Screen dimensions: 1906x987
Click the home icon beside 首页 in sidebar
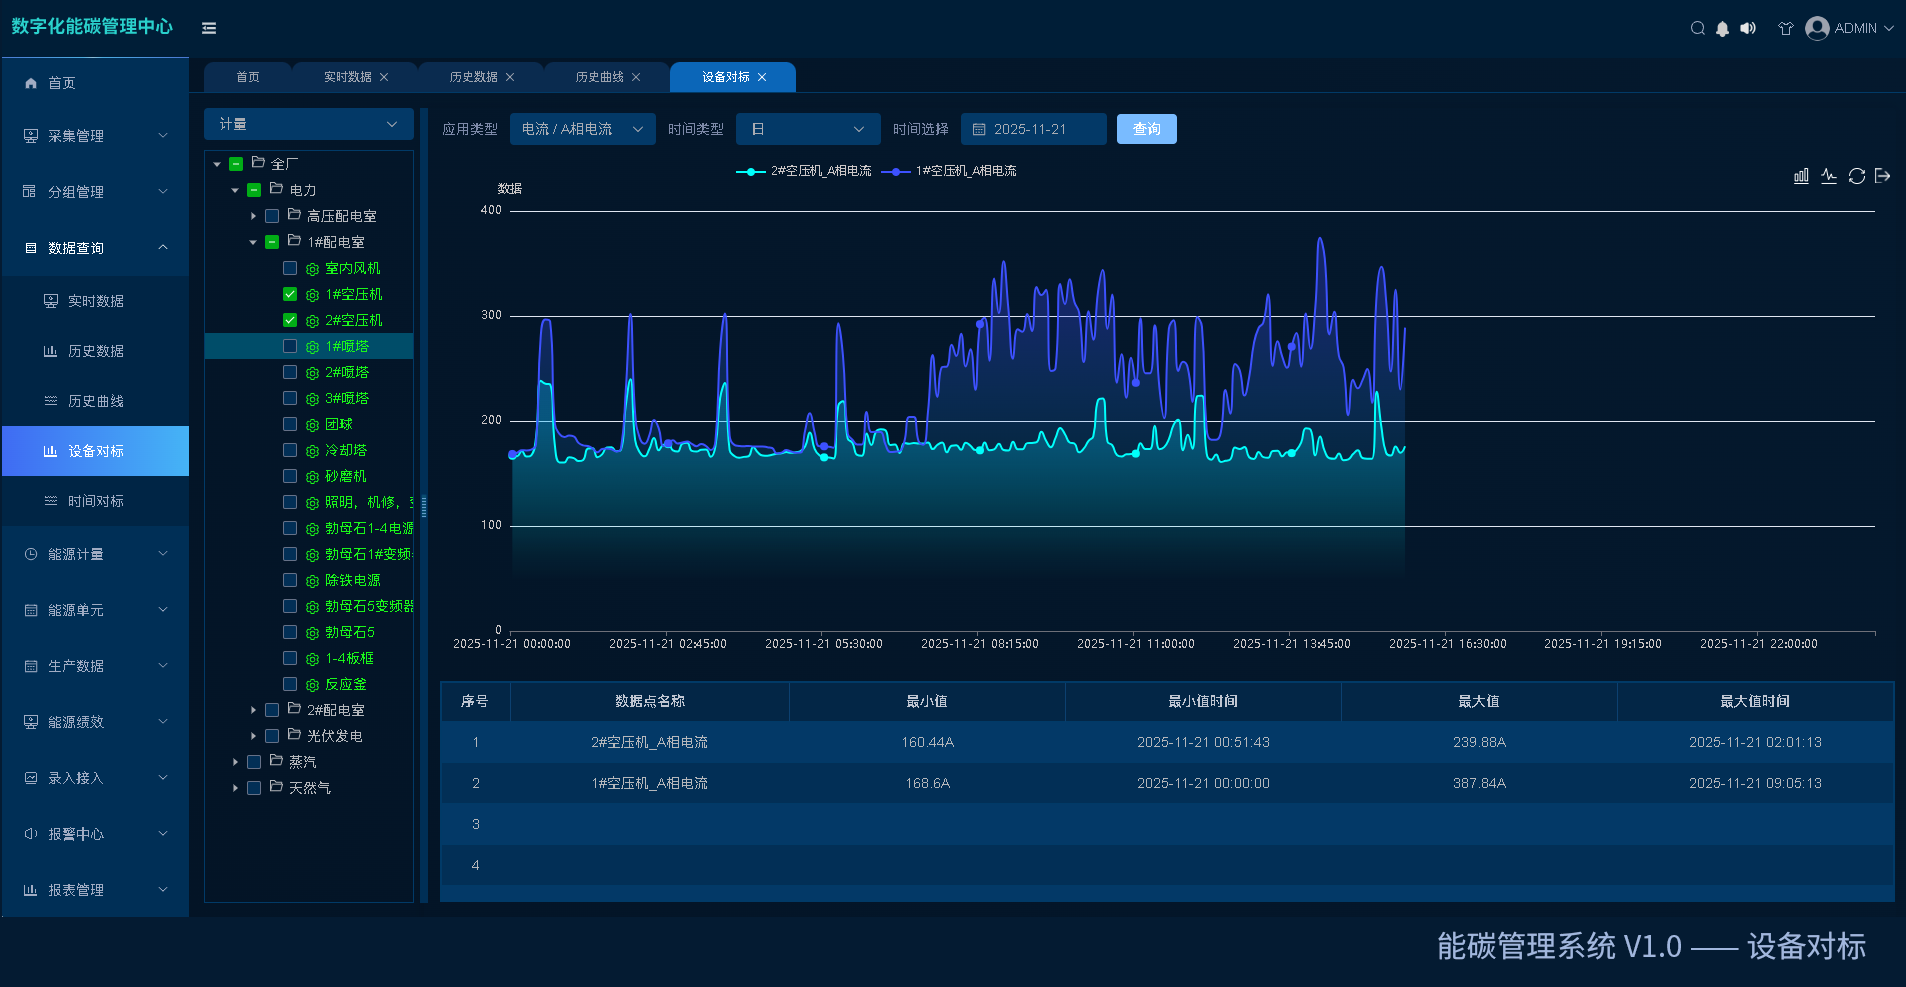(x=31, y=83)
